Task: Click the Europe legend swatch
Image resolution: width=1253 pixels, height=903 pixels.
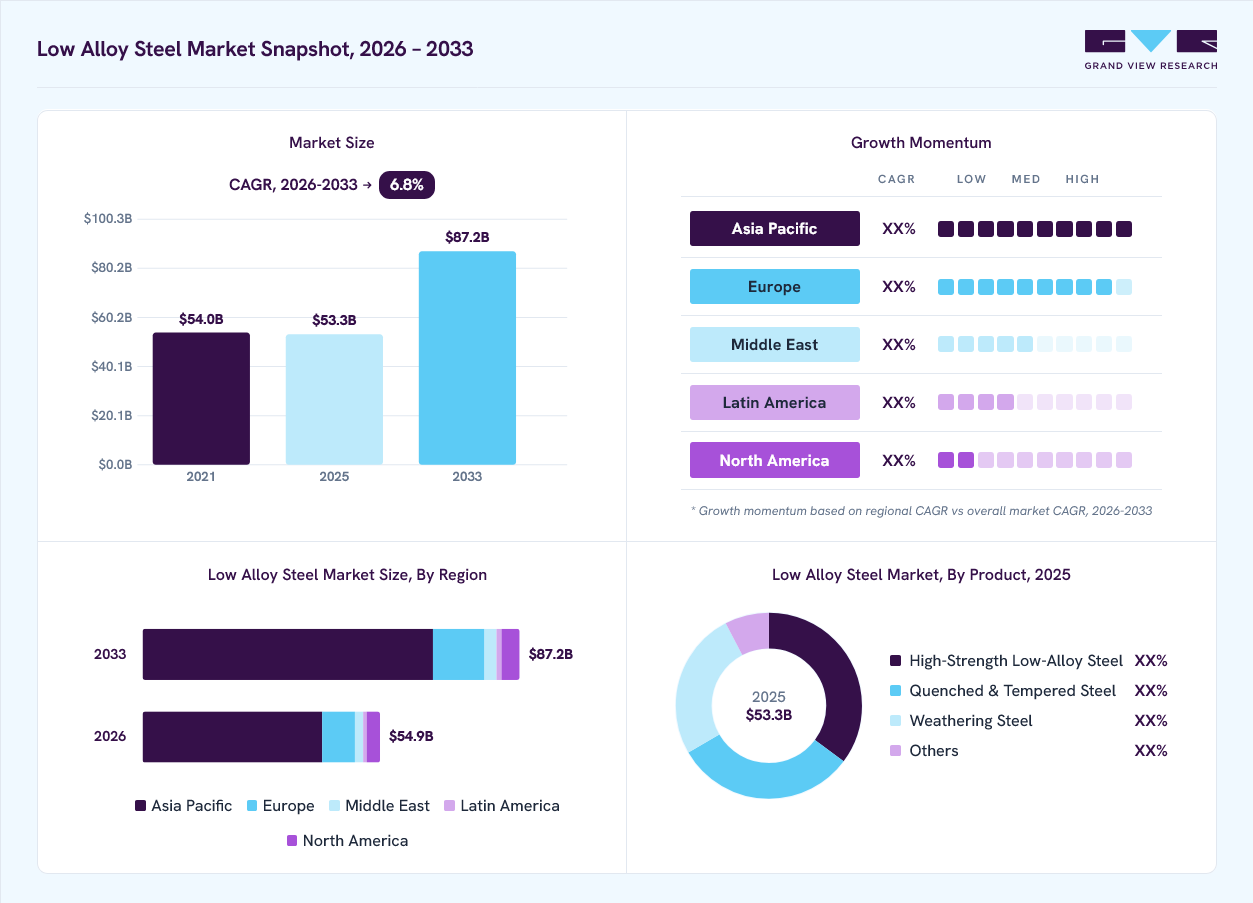Action: 252,806
